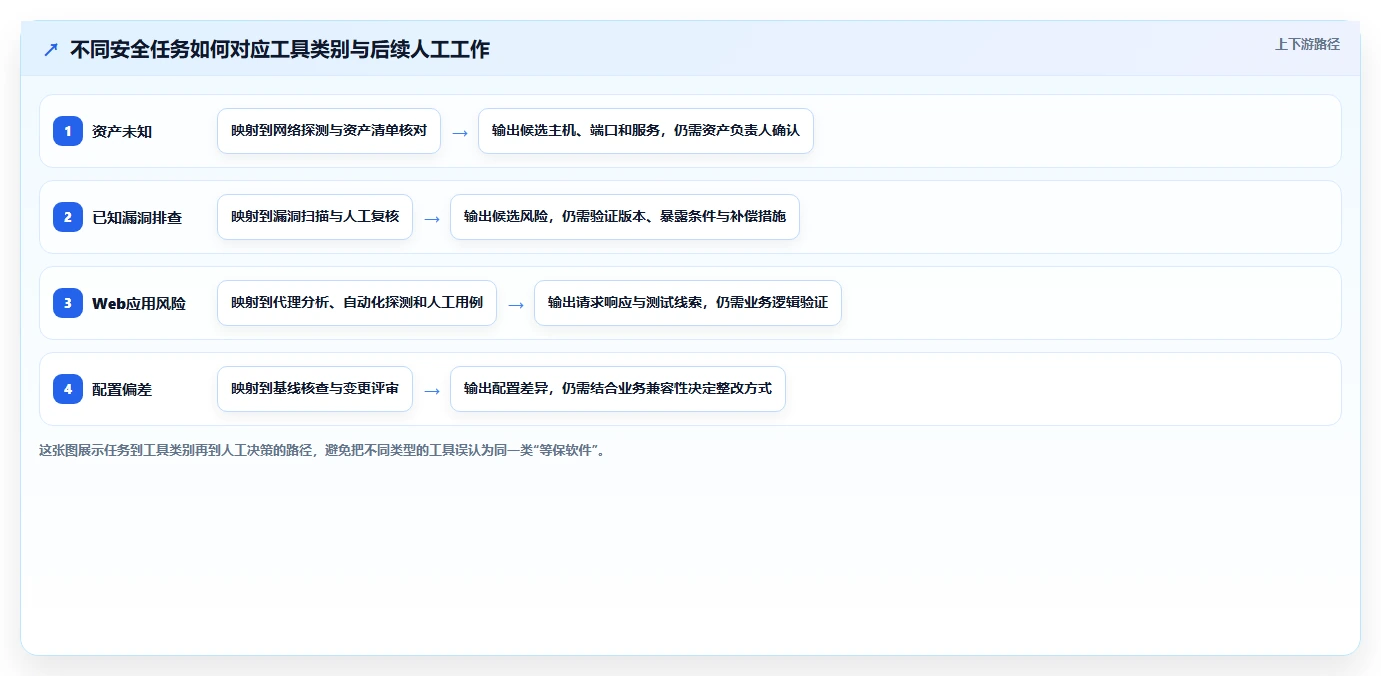Open the 映射到漏洞扫描与人工复核 box

315,217
